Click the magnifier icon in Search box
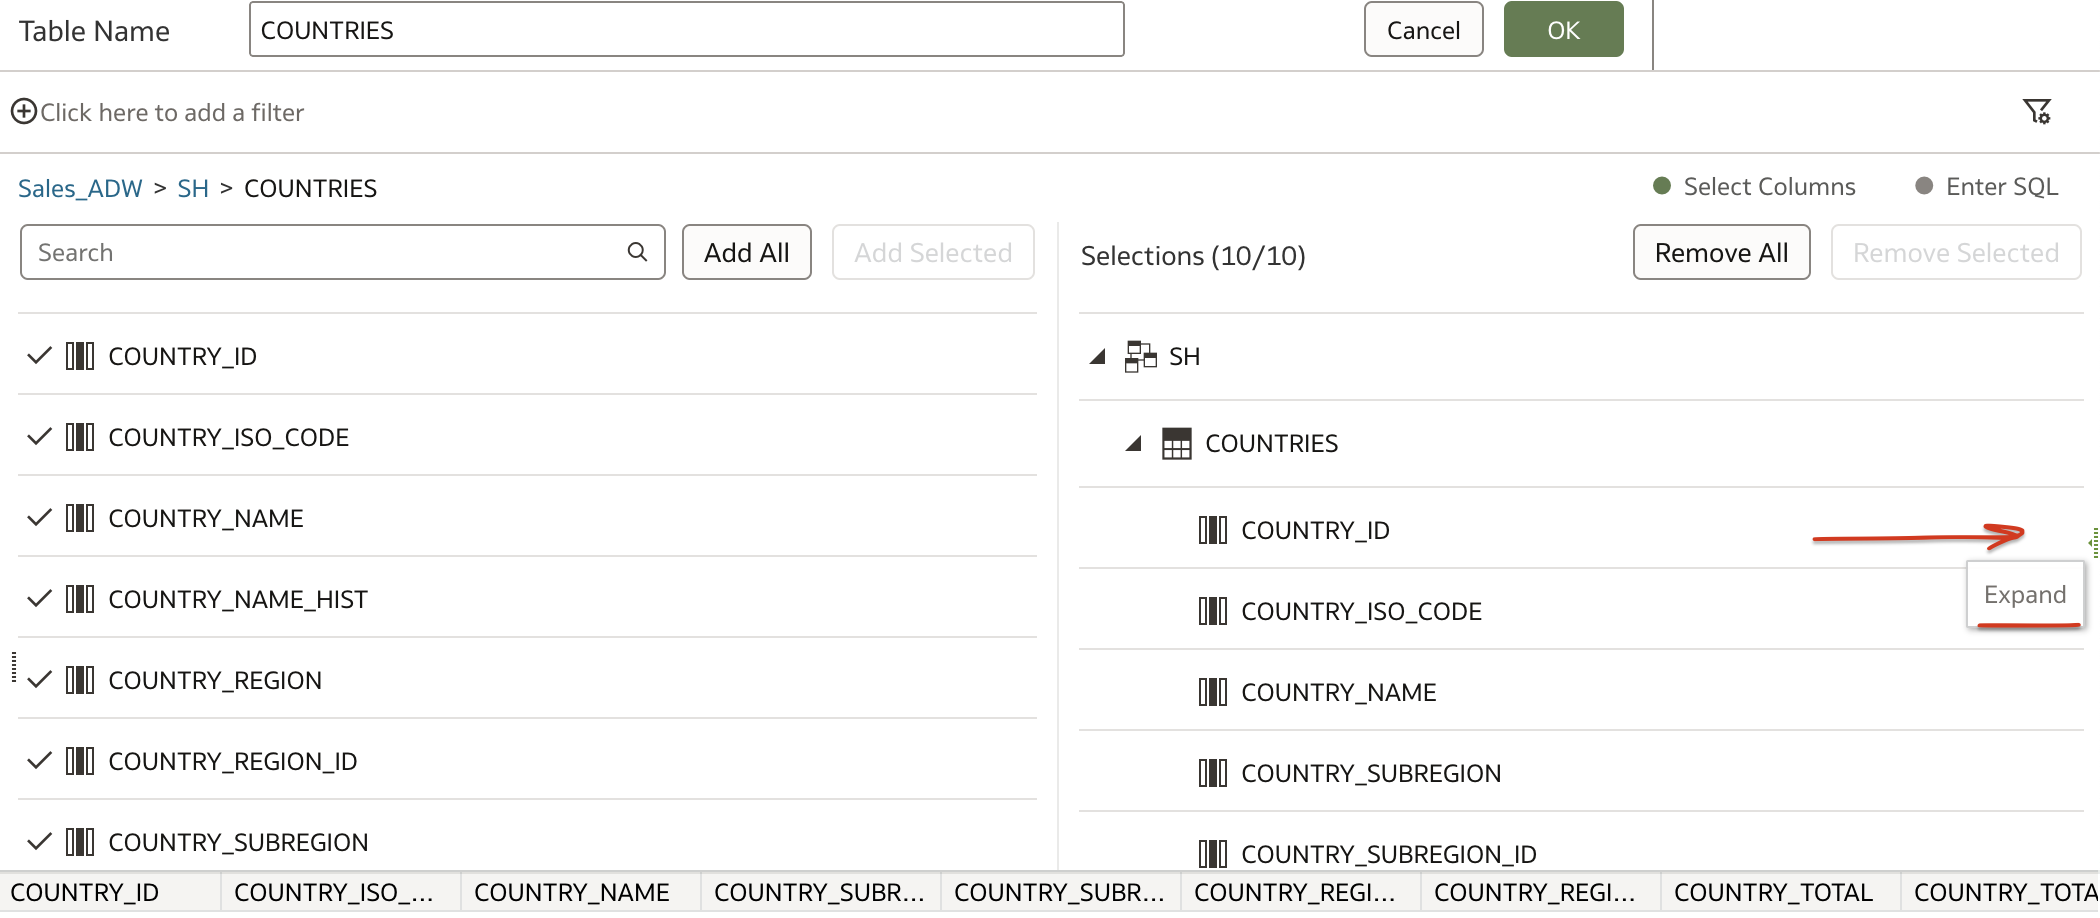Screen dimensions: 2100x918 (637, 252)
